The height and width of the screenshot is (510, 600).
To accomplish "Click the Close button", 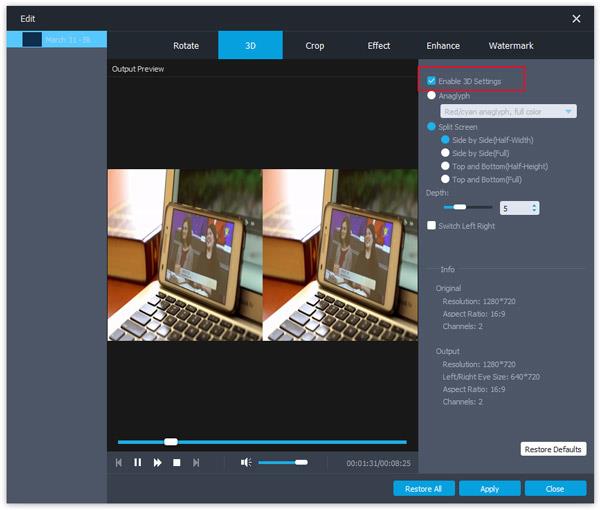I will [555, 489].
